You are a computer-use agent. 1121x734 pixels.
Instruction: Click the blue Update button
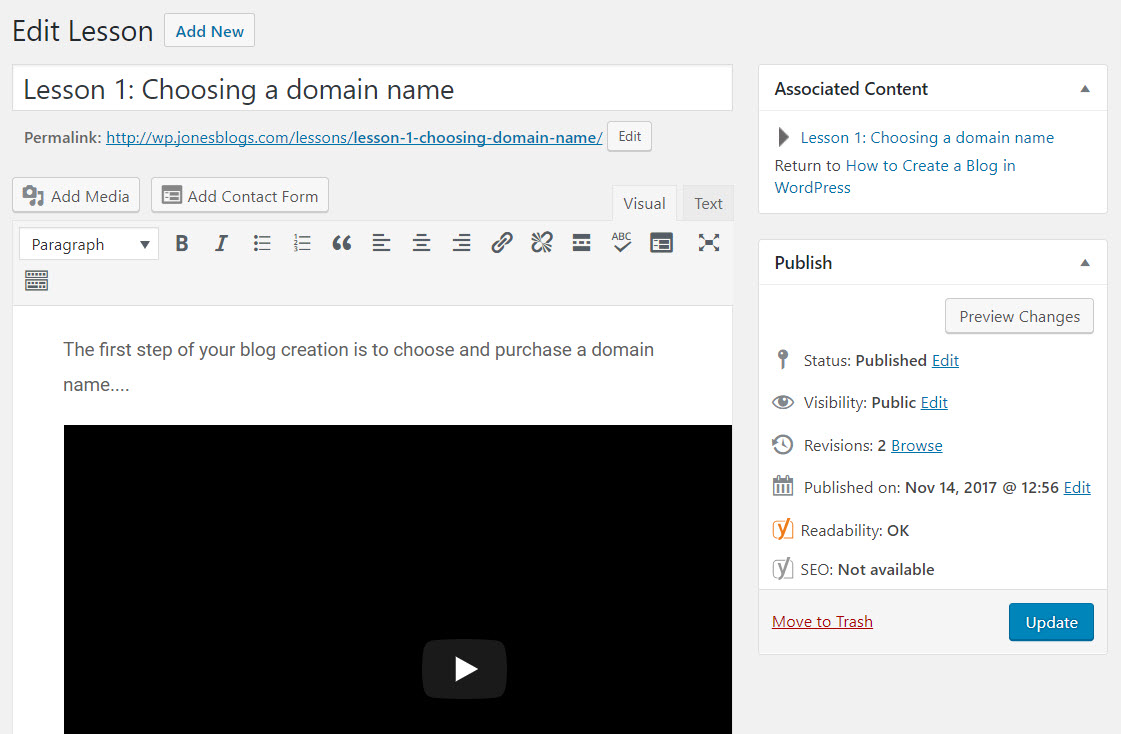(1051, 623)
